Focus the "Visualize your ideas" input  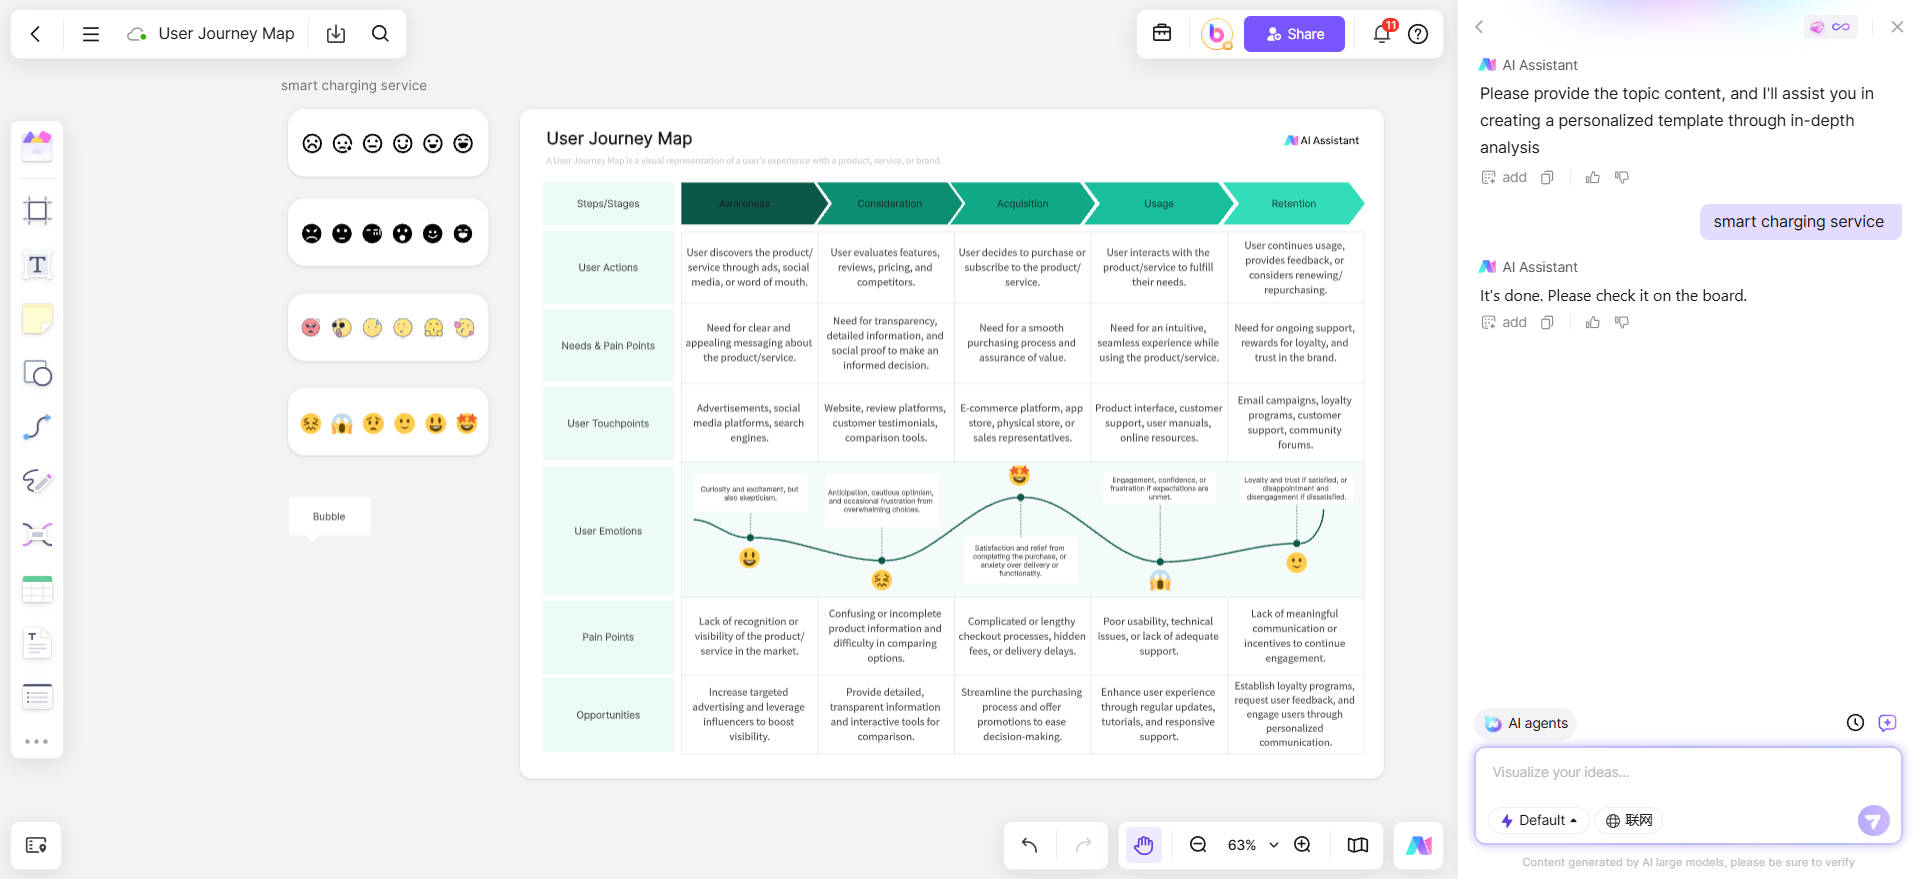coord(1688,772)
